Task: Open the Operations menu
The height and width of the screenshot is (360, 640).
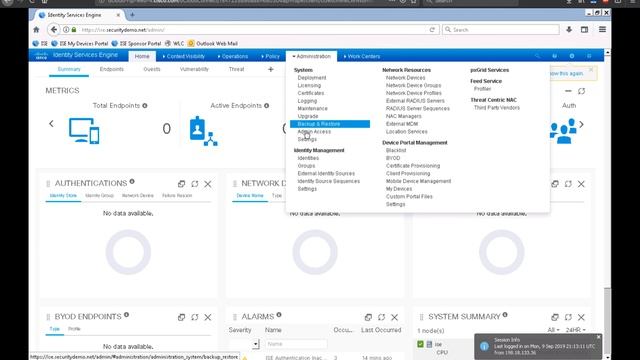Action: click(233, 56)
